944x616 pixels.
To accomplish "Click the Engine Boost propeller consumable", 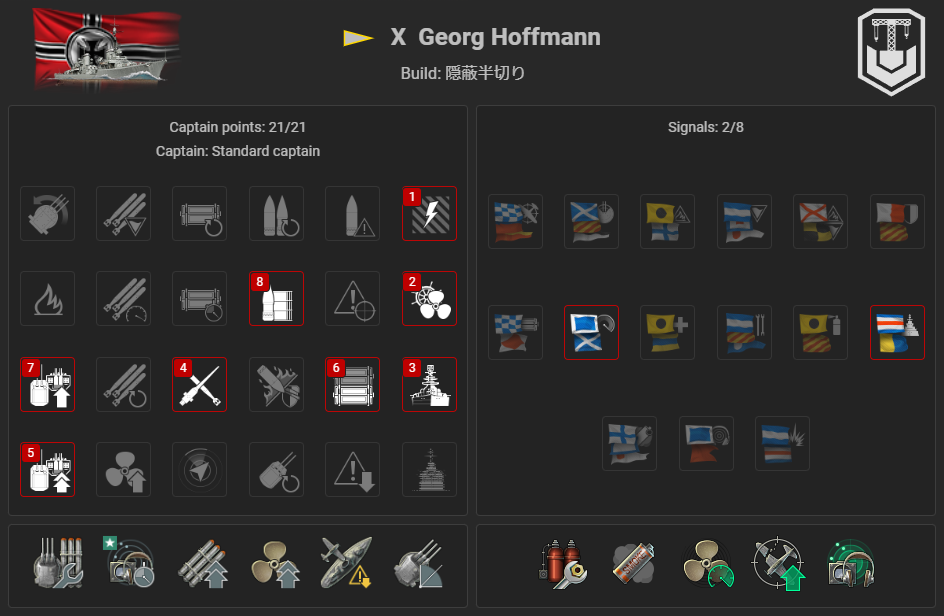I will (707, 564).
